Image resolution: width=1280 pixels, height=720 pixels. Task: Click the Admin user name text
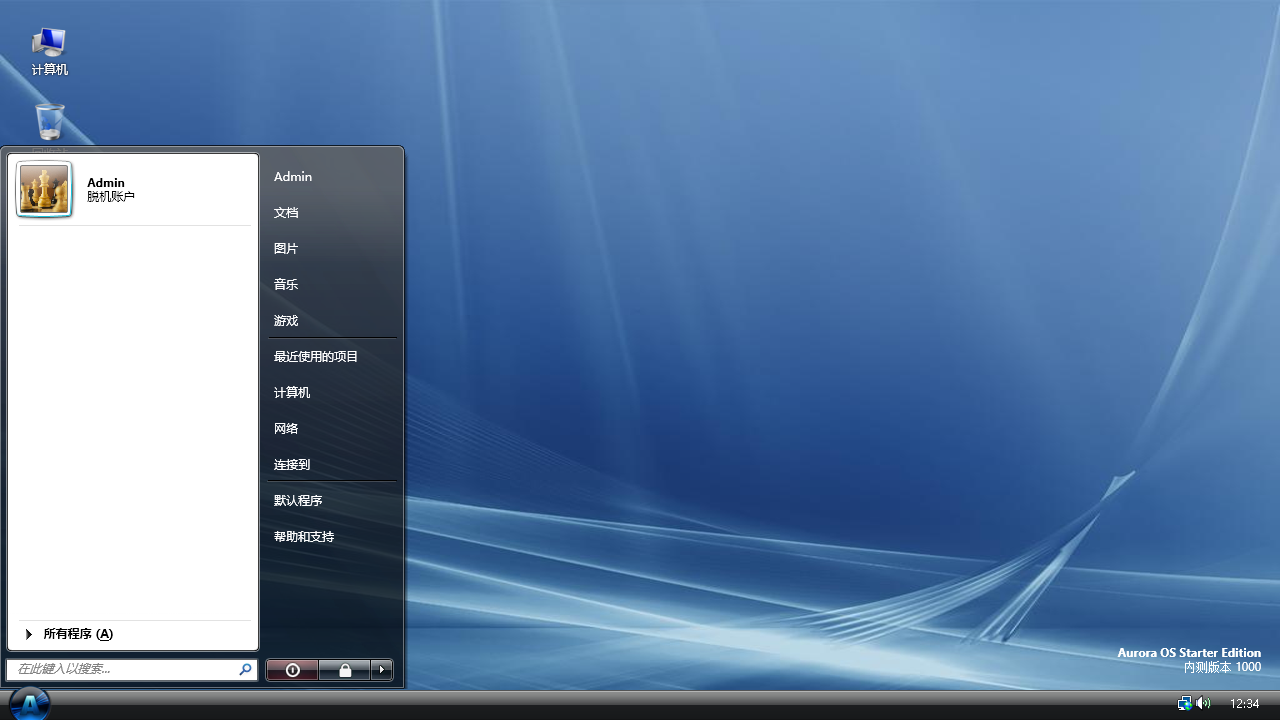point(106,182)
